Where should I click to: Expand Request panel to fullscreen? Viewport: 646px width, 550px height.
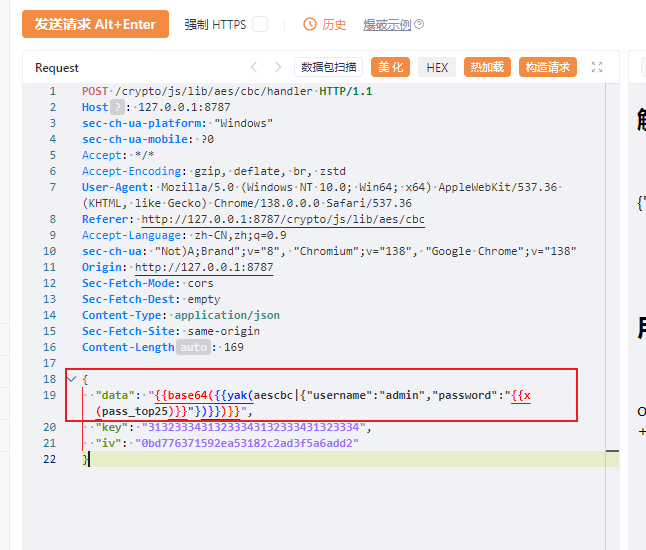[x=597, y=67]
